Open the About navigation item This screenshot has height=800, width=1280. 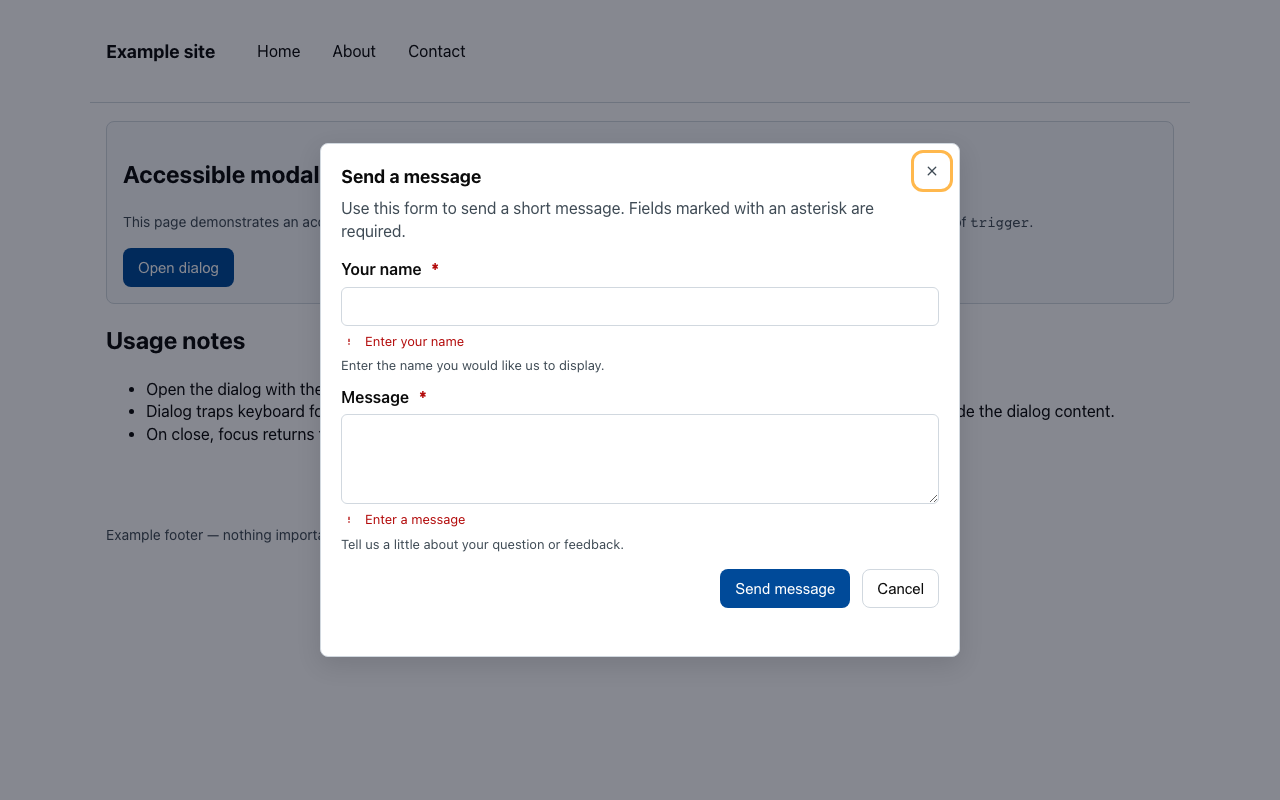pos(353,51)
